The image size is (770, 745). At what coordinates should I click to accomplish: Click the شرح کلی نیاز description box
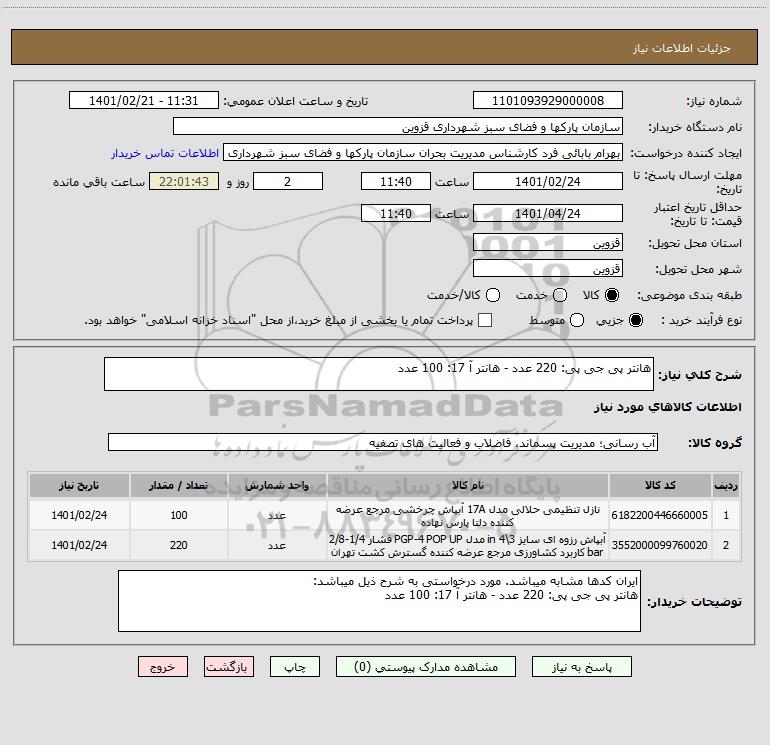pyautogui.click(x=379, y=374)
